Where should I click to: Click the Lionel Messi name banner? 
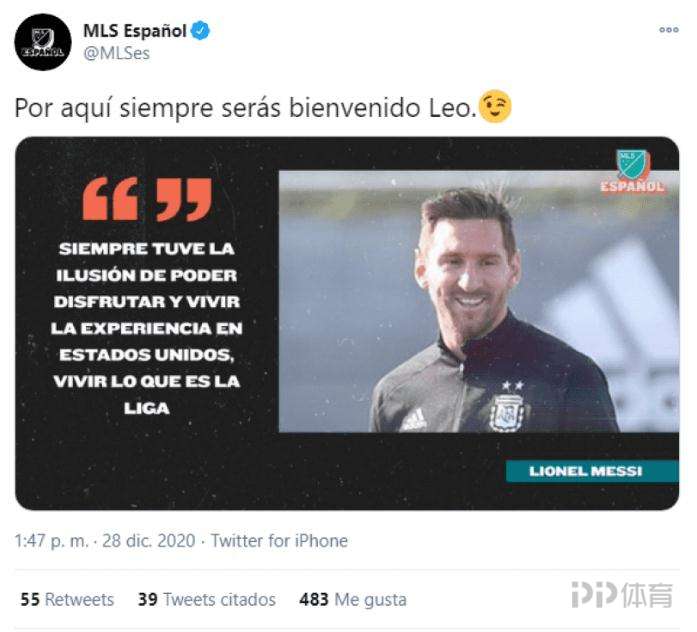pyautogui.click(x=592, y=471)
